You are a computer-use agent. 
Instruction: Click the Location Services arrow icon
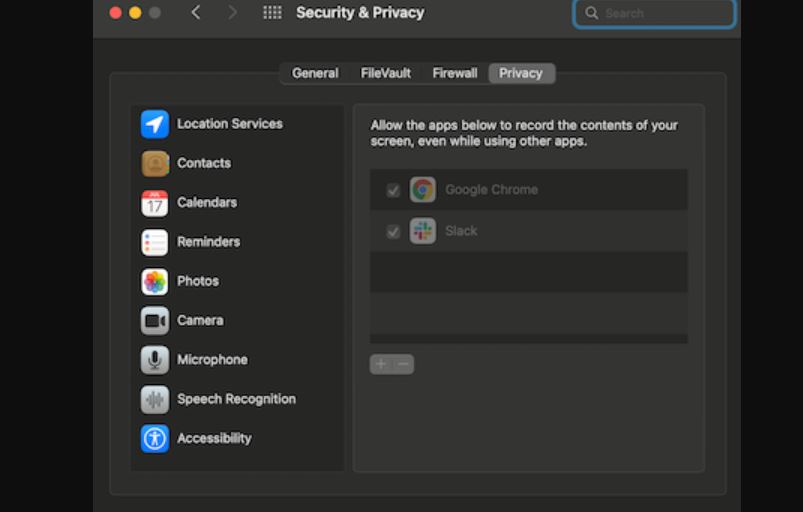tap(155, 124)
